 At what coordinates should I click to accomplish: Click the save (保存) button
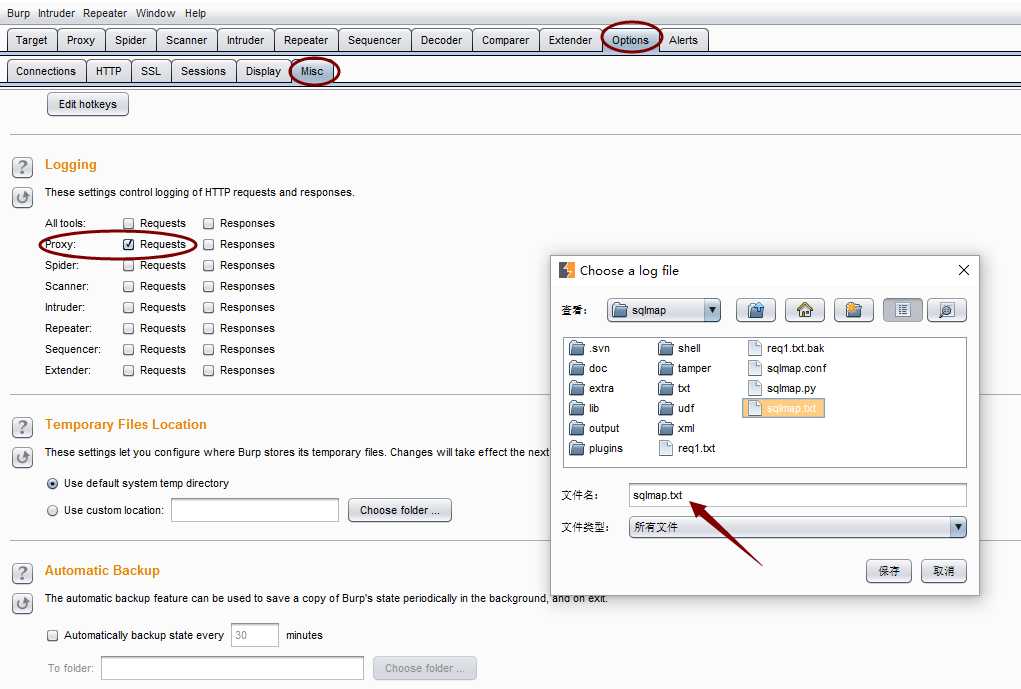(889, 571)
